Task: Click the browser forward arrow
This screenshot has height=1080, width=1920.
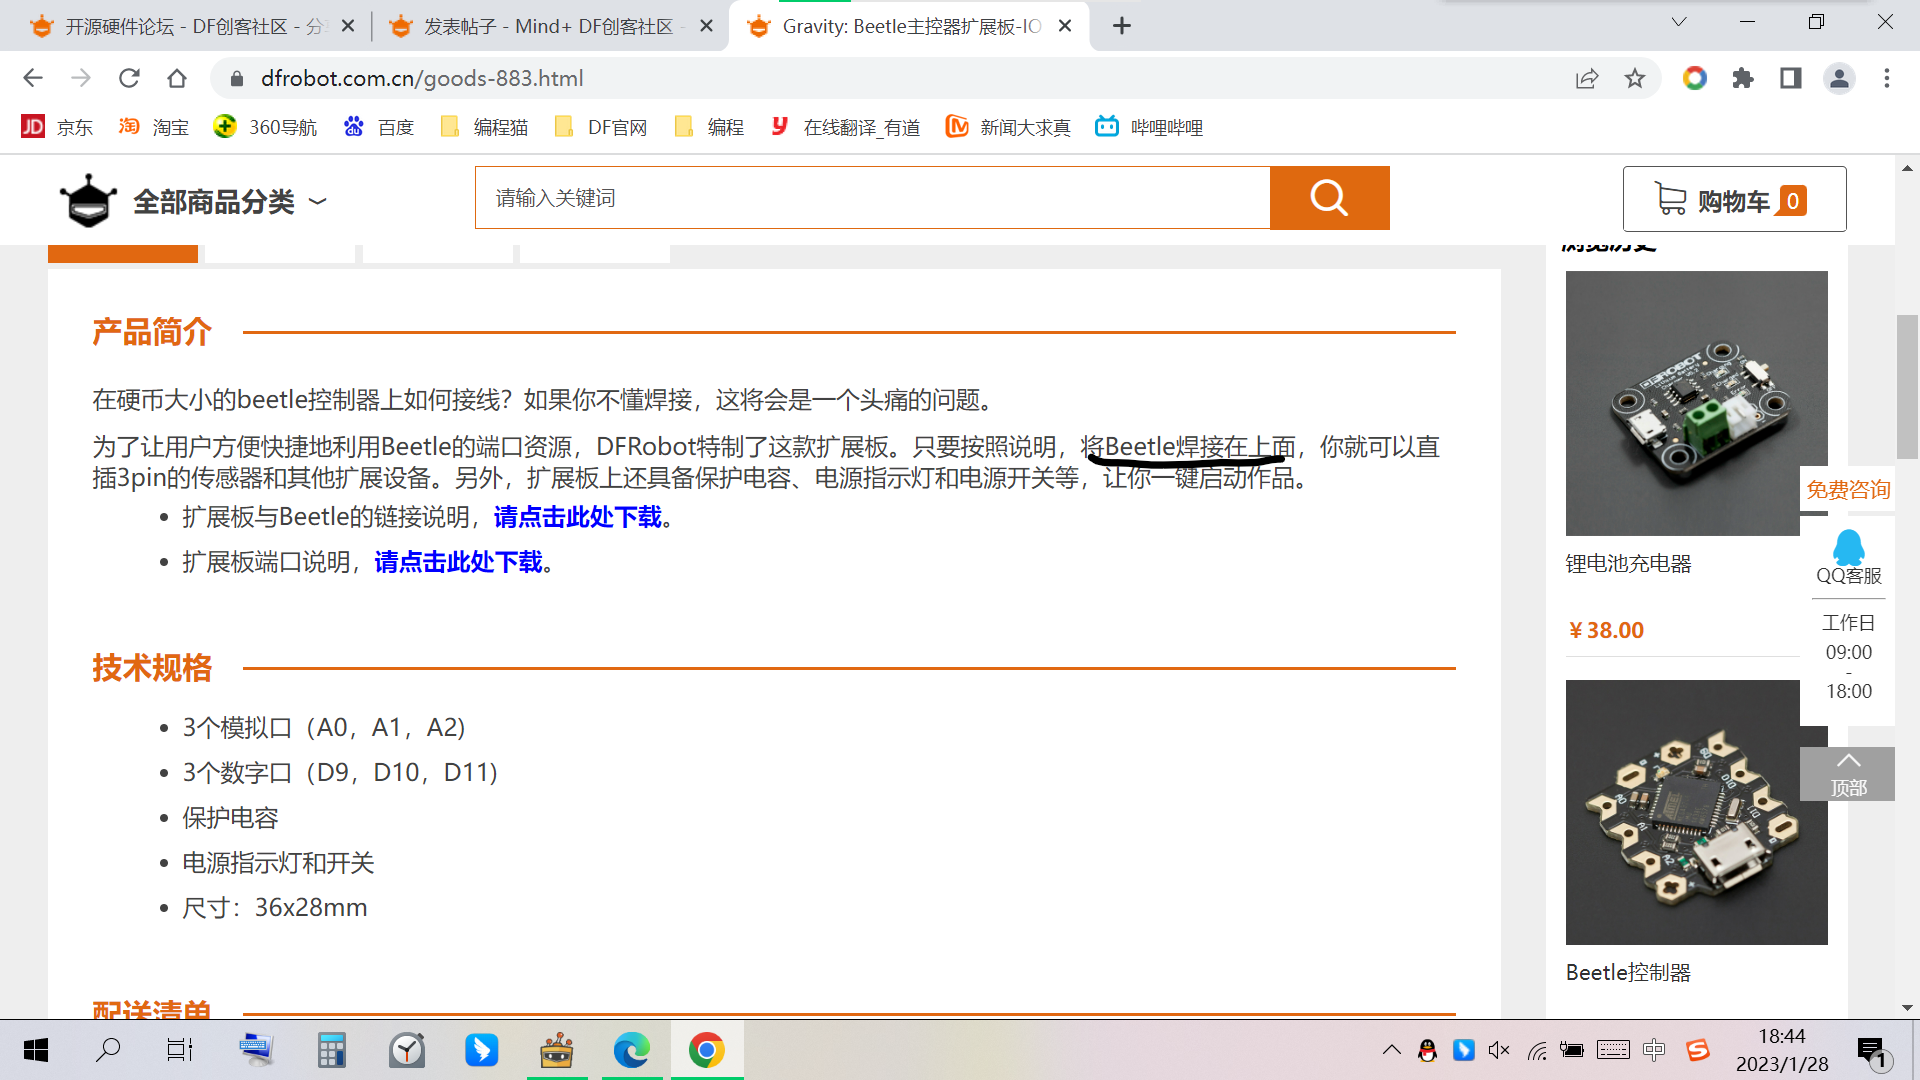Action: [x=81, y=78]
